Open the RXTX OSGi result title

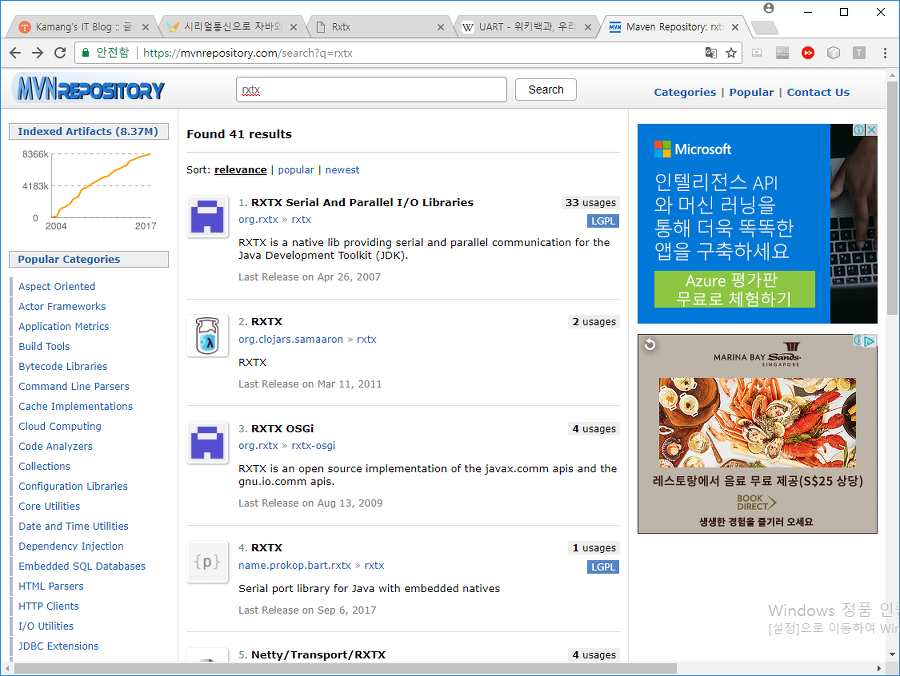282,429
